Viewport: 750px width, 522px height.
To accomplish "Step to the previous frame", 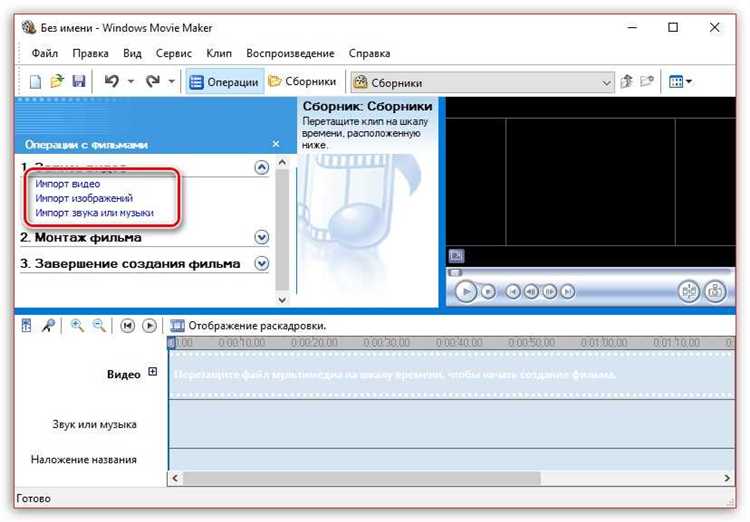I will point(531,291).
